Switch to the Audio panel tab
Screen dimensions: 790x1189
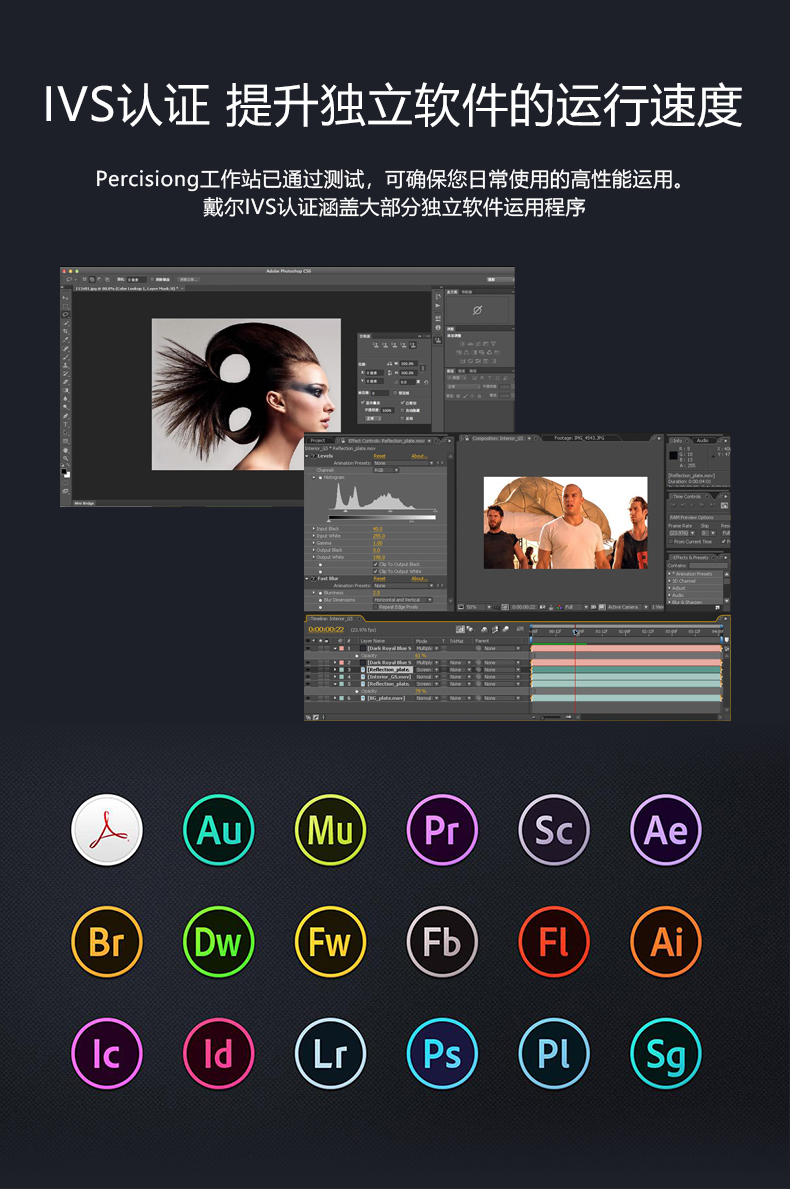pyautogui.click(x=703, y=441)
